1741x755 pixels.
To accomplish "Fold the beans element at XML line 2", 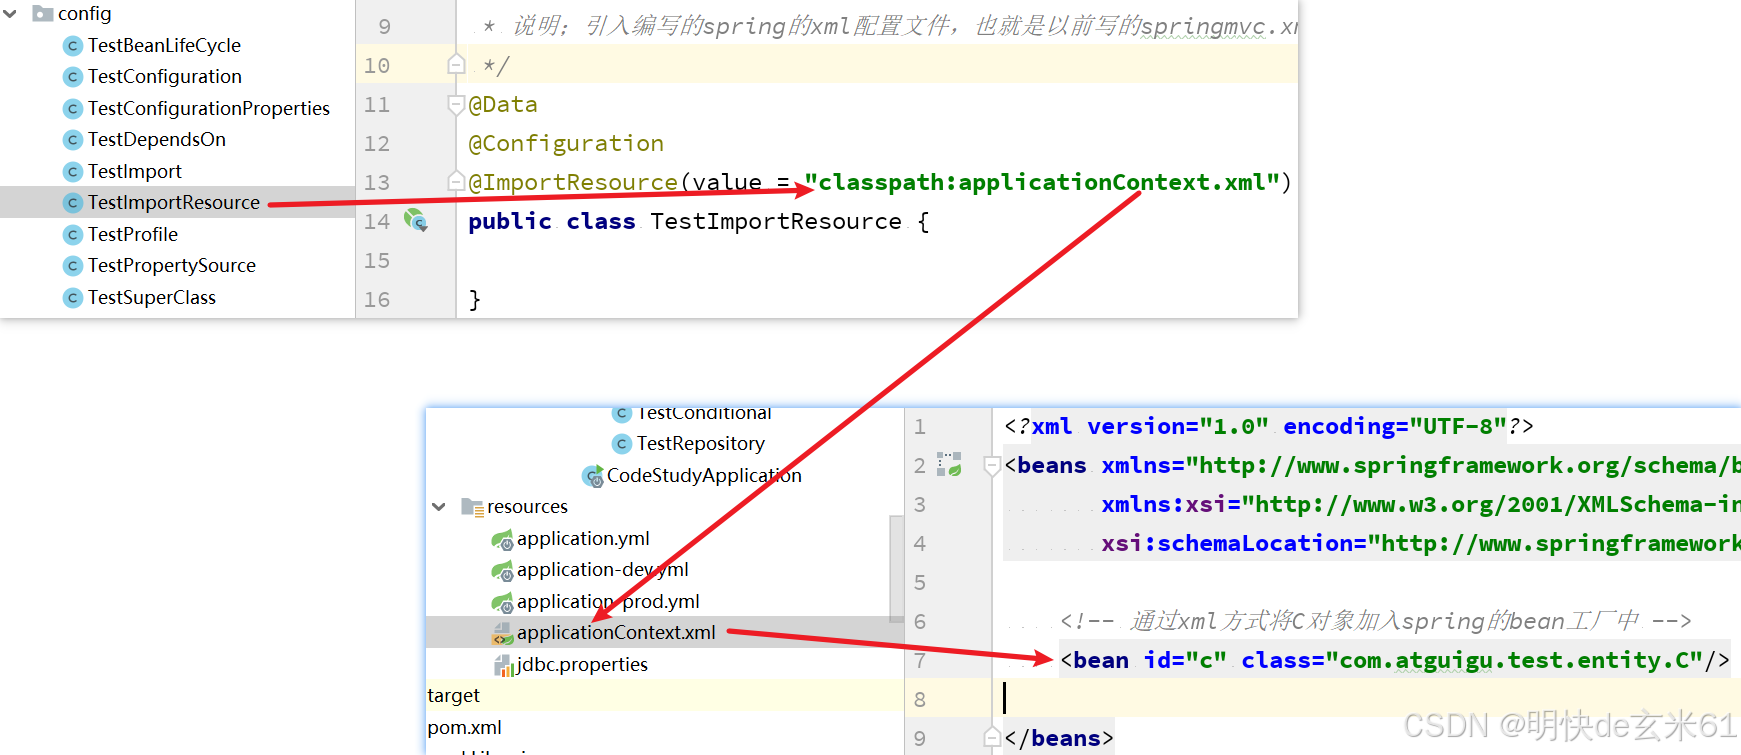I will tap(992, 465).
